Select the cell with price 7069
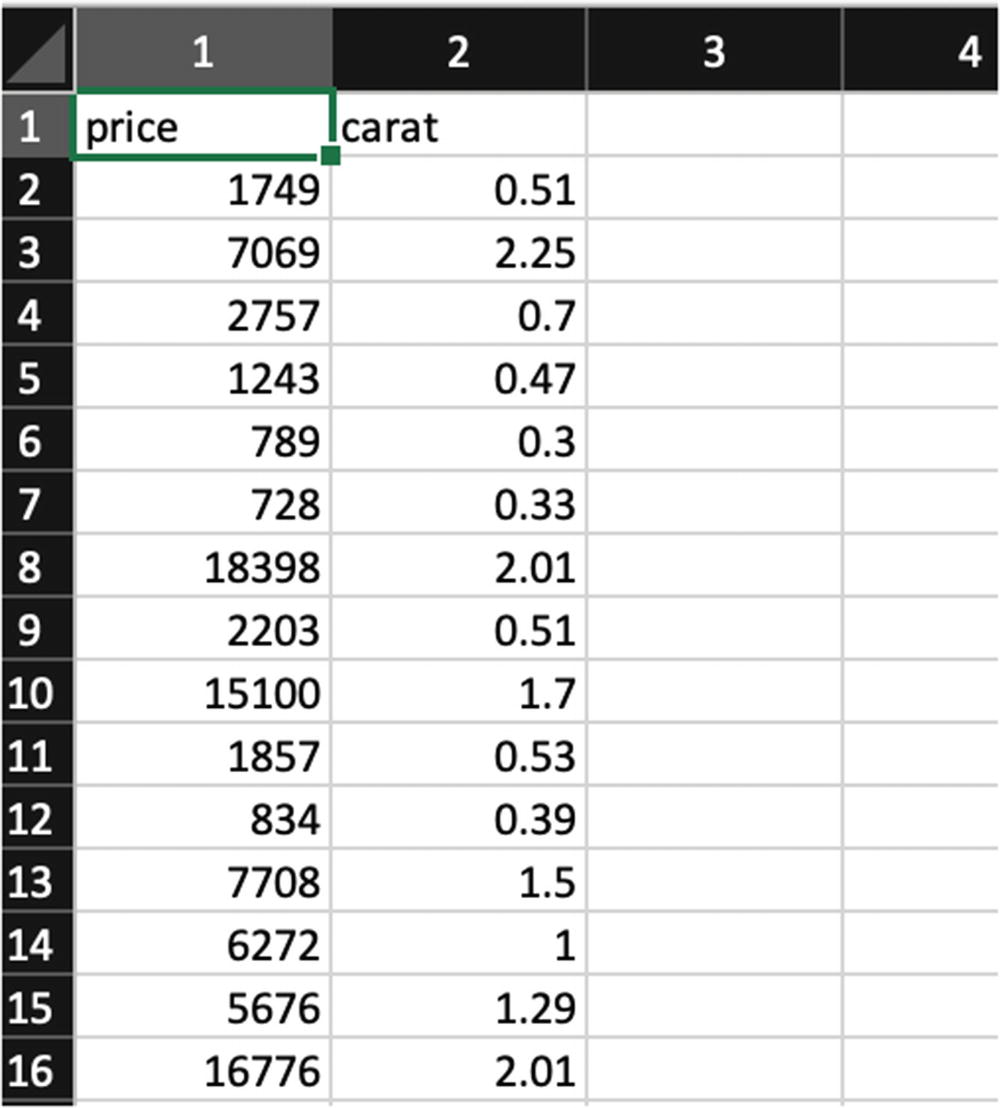This screenshot has width=1000, height=1108. [202, 253]
